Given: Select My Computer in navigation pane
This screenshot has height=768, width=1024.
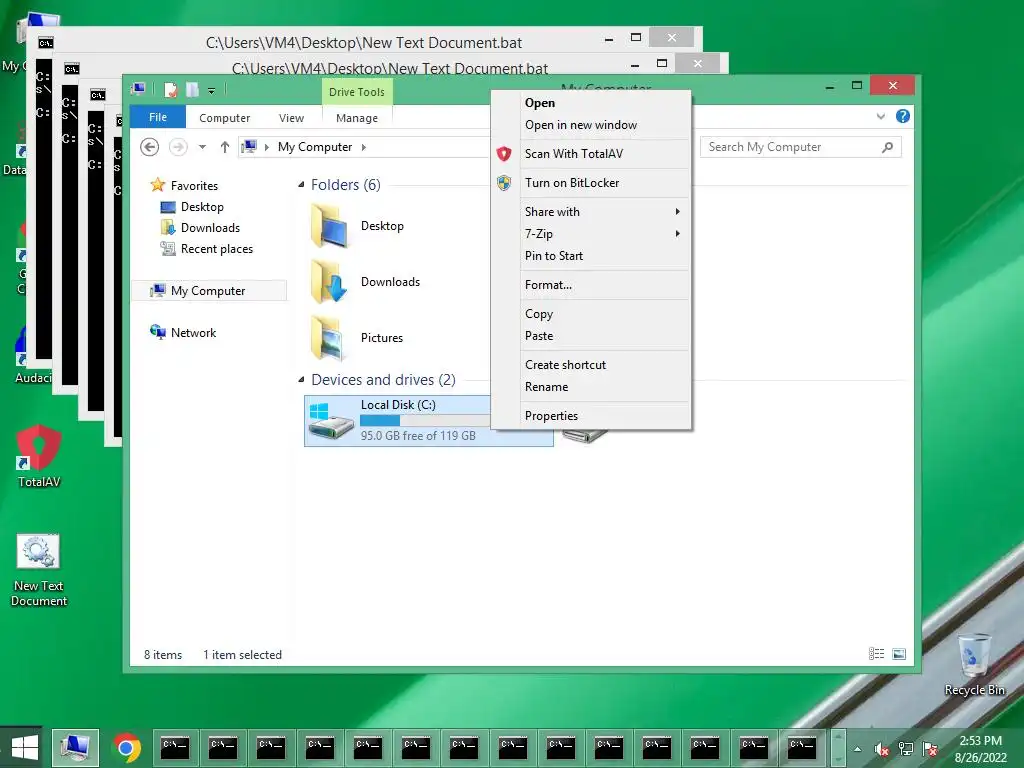Looking at the screenshot, I should pyautogui.click(x=209, y=291).
